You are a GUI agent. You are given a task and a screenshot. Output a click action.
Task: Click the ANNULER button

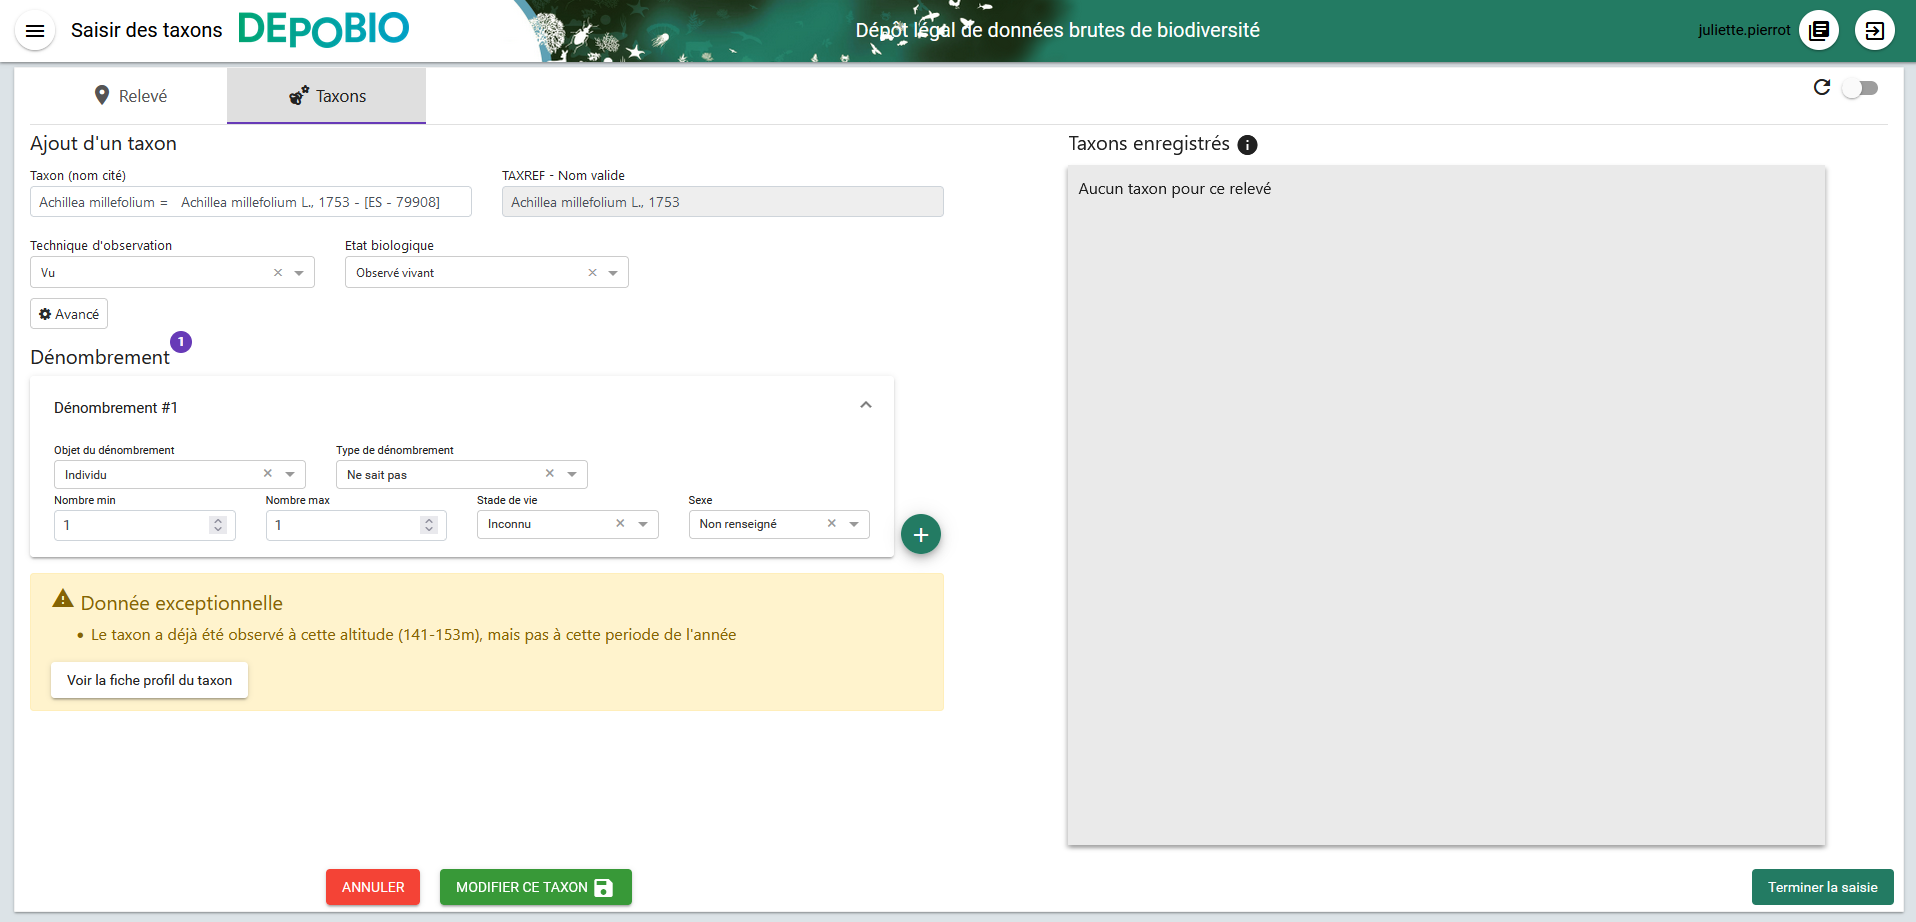pos(373,887)
